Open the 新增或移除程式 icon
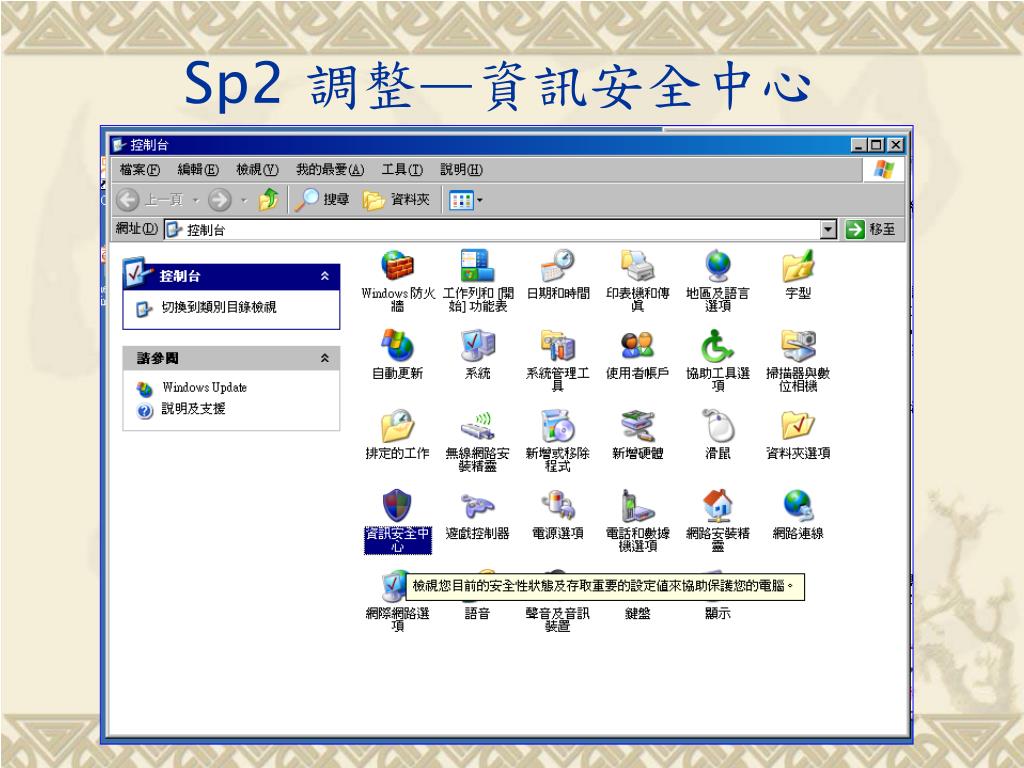1024x768 pixels. pyautogui.click(x=557, y=426)
